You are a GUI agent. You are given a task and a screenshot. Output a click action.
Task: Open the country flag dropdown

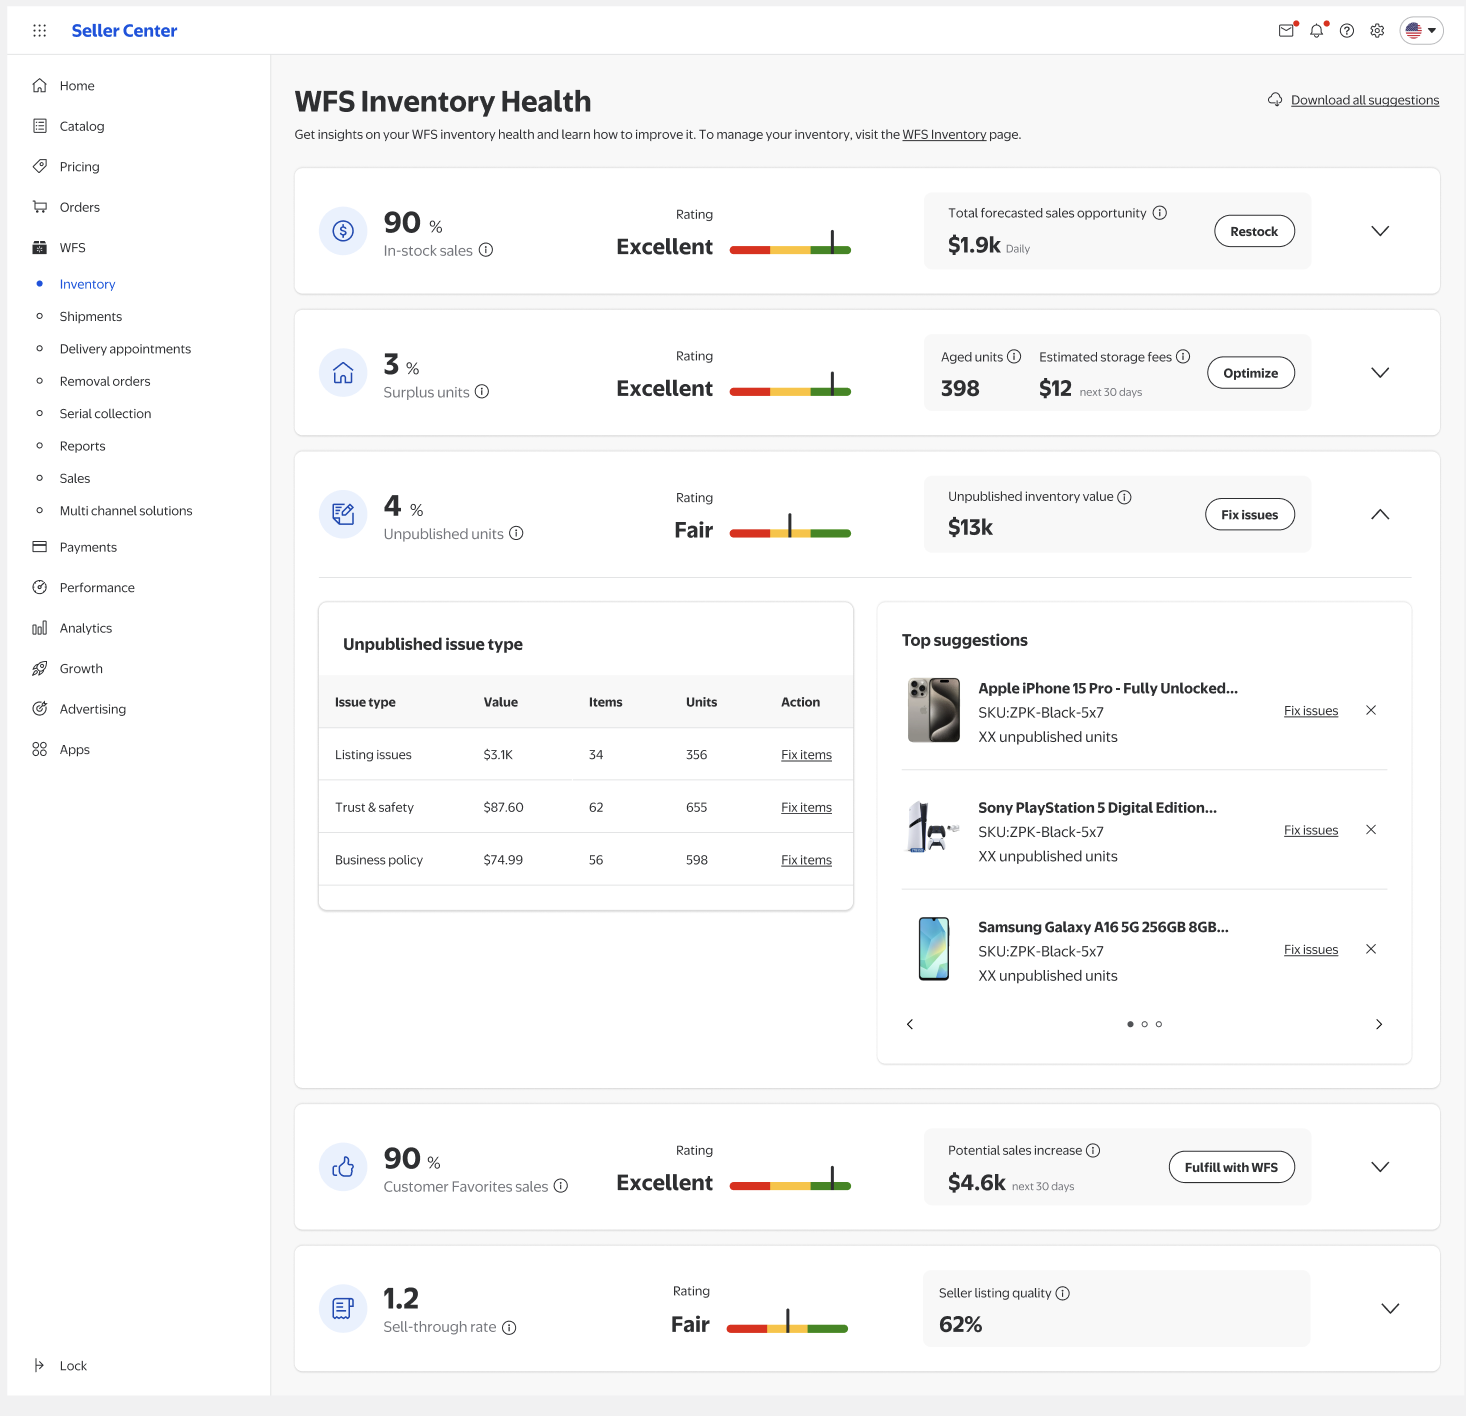[1421, 31]
